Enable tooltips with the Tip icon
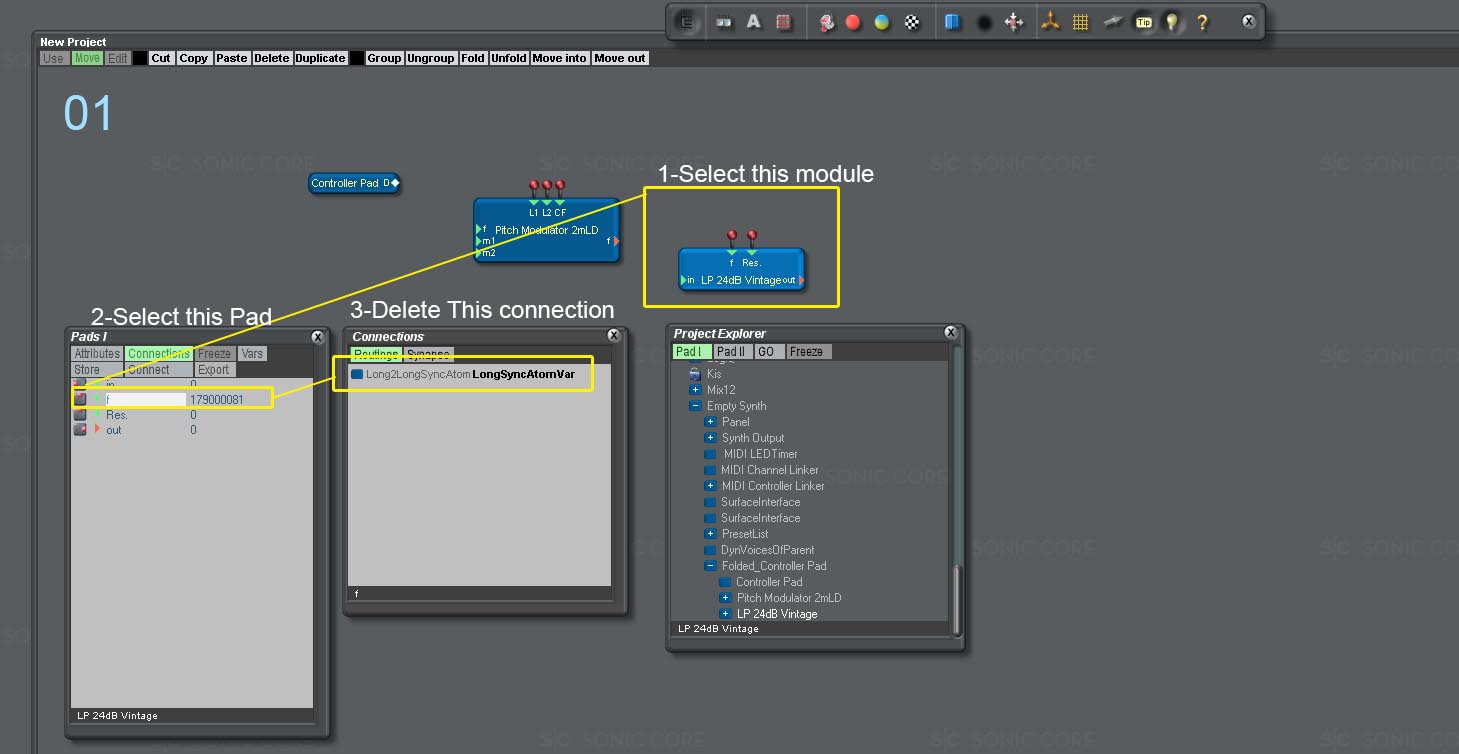The width and height of the screenshot is (1459, 754). pyautogui.click(x=1144, y=22)
